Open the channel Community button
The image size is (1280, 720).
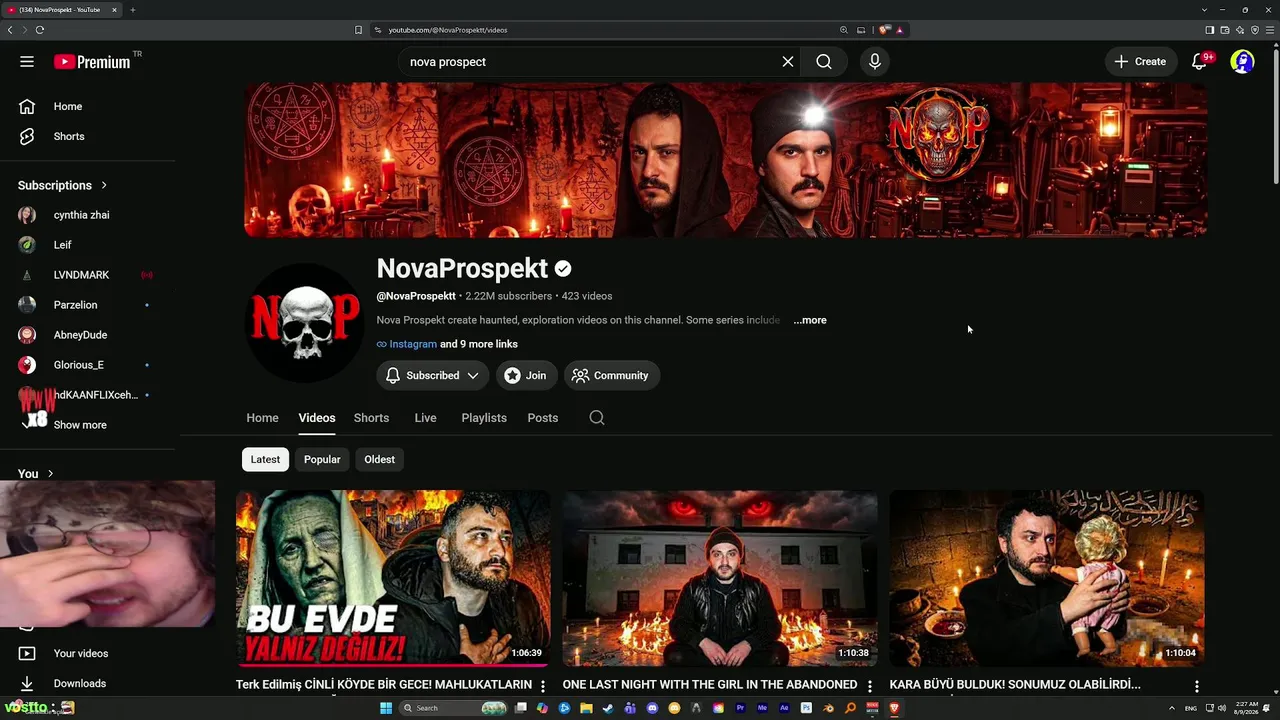tap(611, 376)
